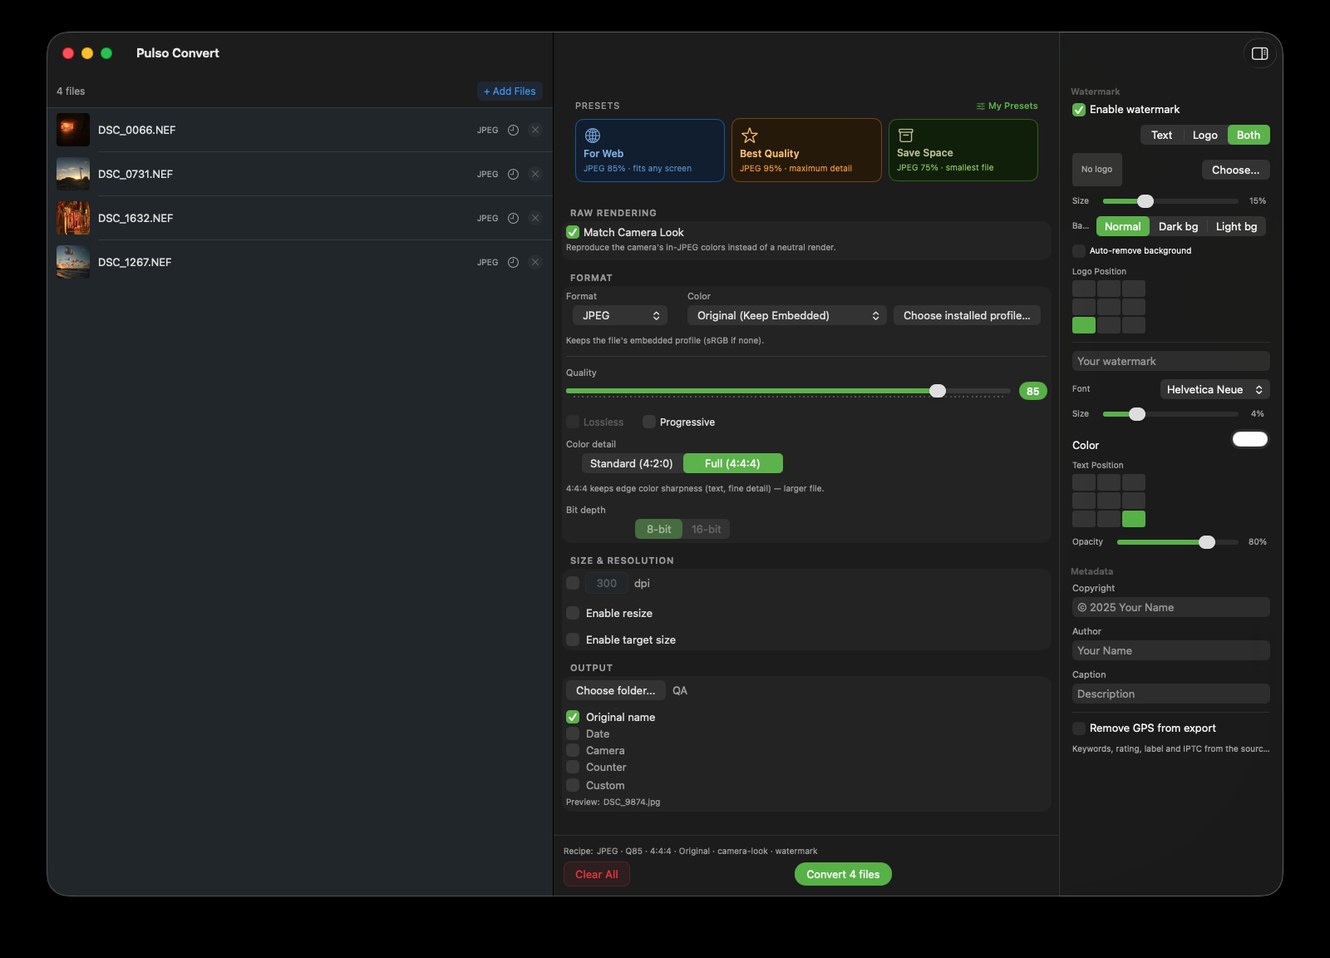Click the Author input field
This screenshot has width=1330, height=958.
point(1171,650)
